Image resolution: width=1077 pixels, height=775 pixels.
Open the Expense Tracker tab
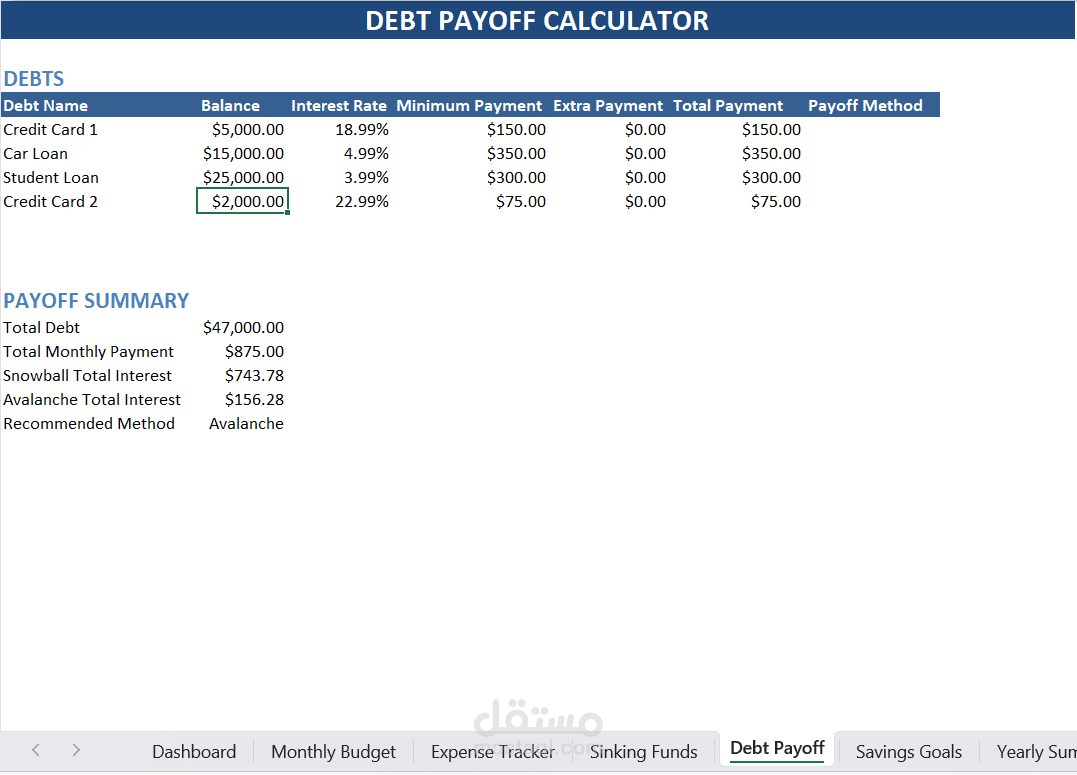coord(492,752)
